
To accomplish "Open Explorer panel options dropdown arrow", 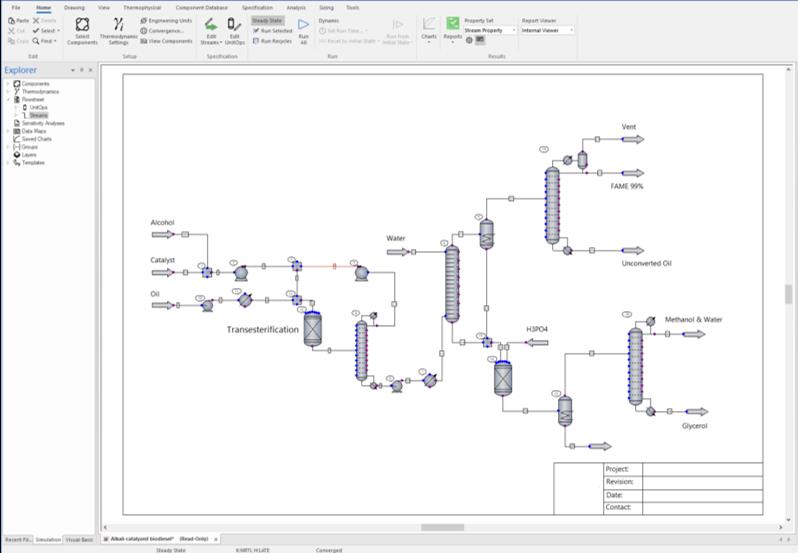I will point(73,70).
